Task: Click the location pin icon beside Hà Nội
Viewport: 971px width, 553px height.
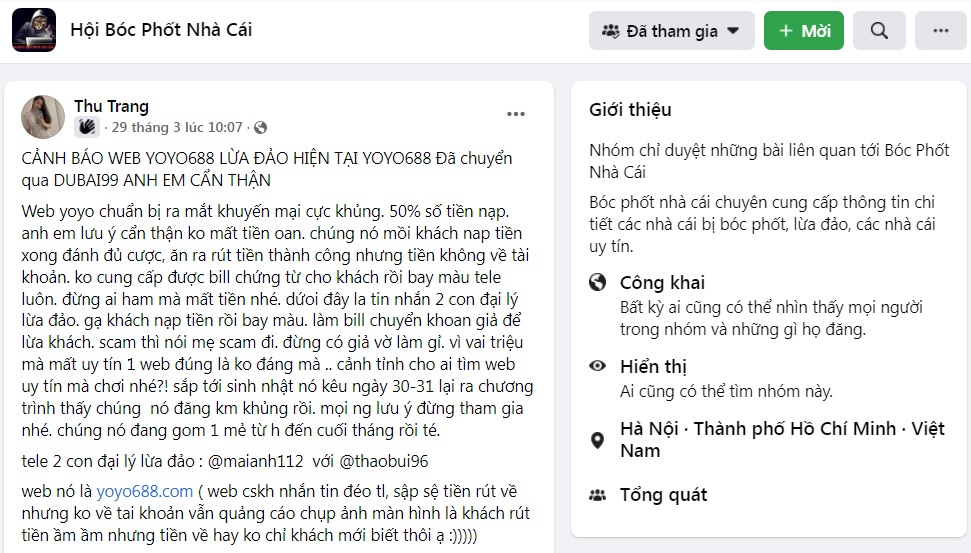Action: (598, 440)
